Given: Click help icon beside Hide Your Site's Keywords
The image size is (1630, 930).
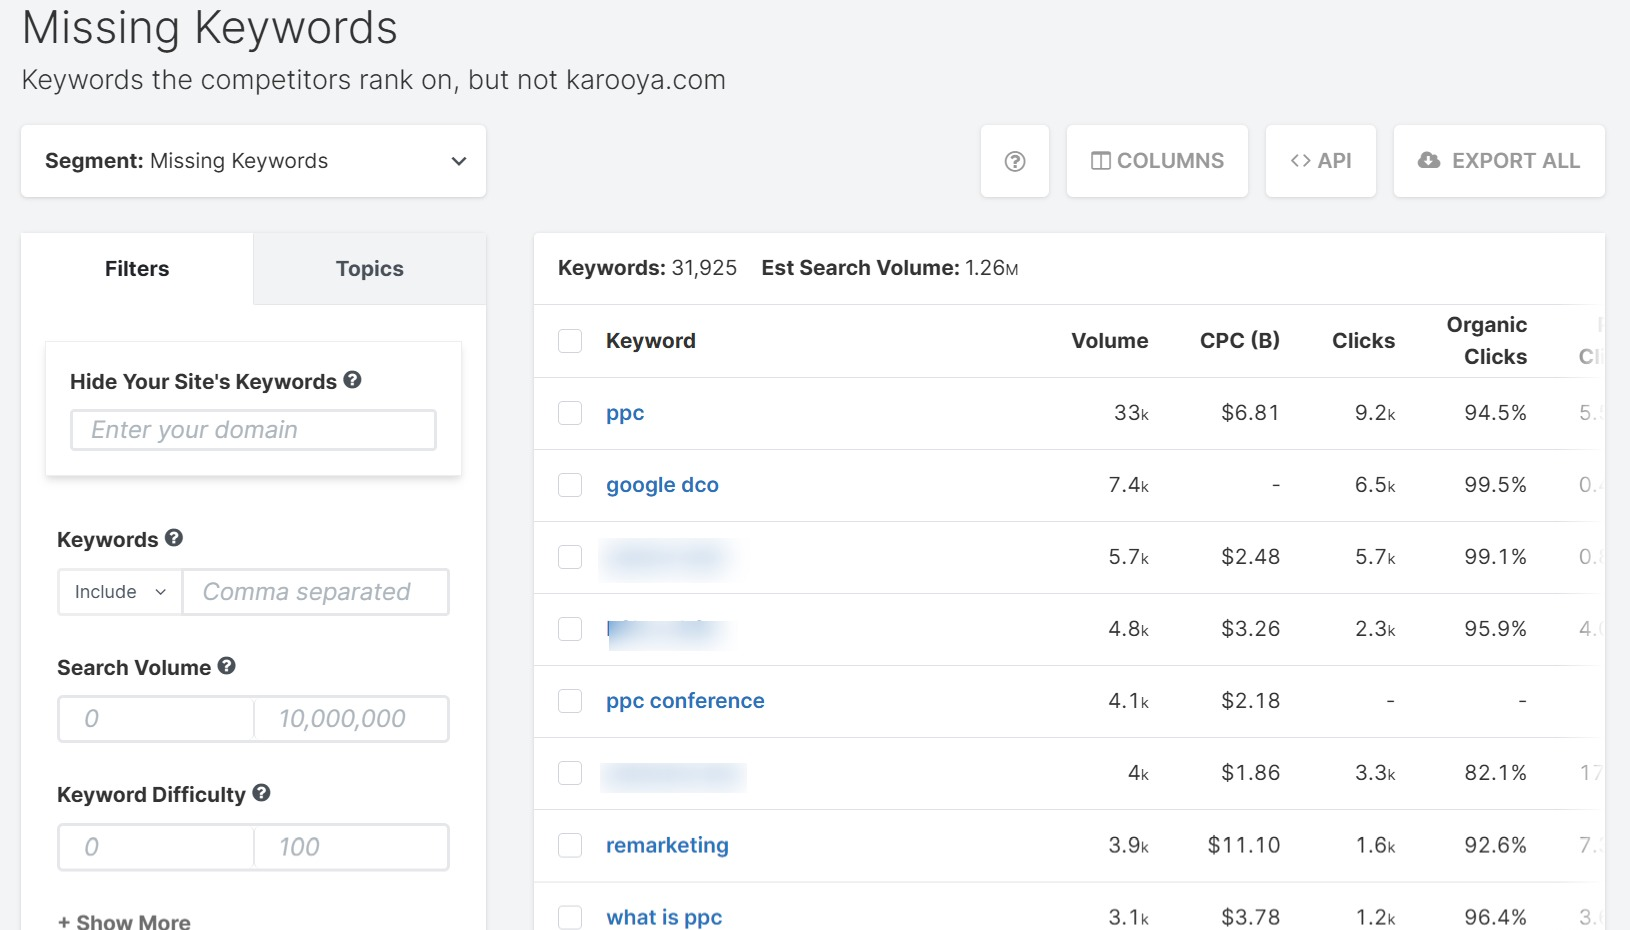Looking at the screenshot, I should click(x=352, y=380).
